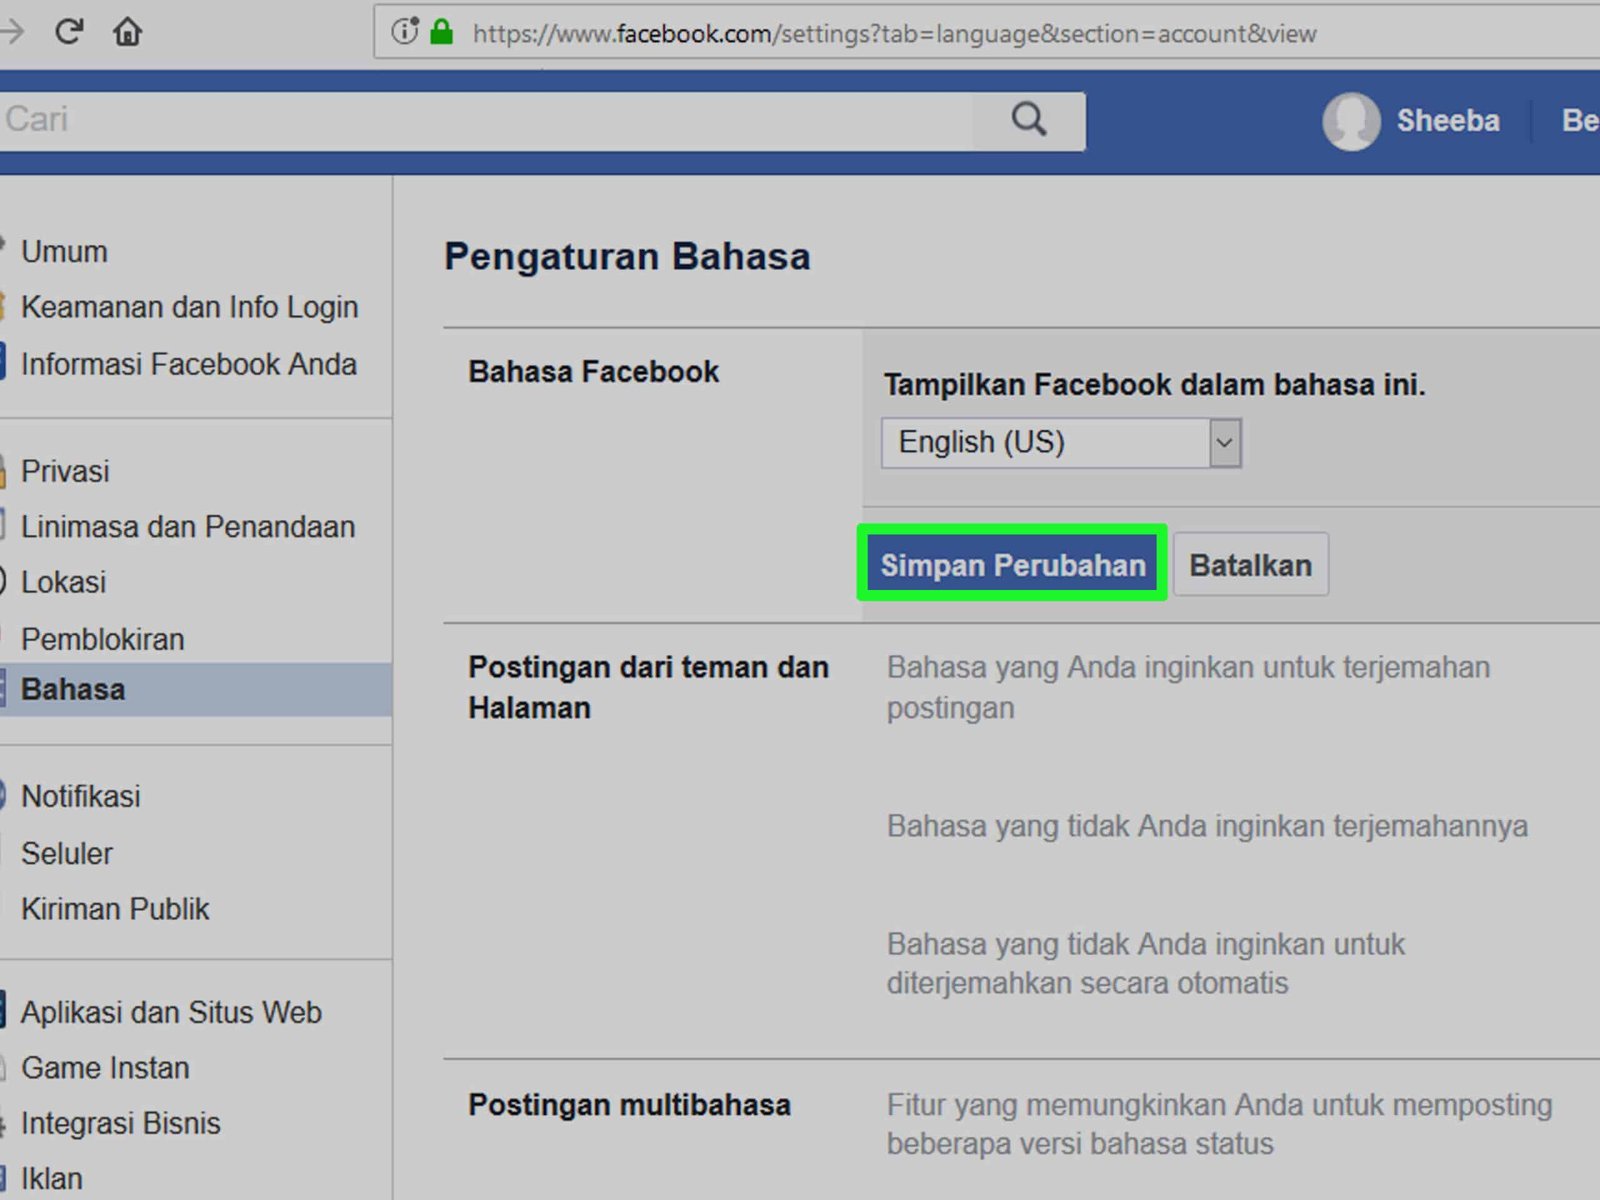Open Keamanan dan Info Login
This screenshot has height=1200, width=1600.
coord(189,307)
